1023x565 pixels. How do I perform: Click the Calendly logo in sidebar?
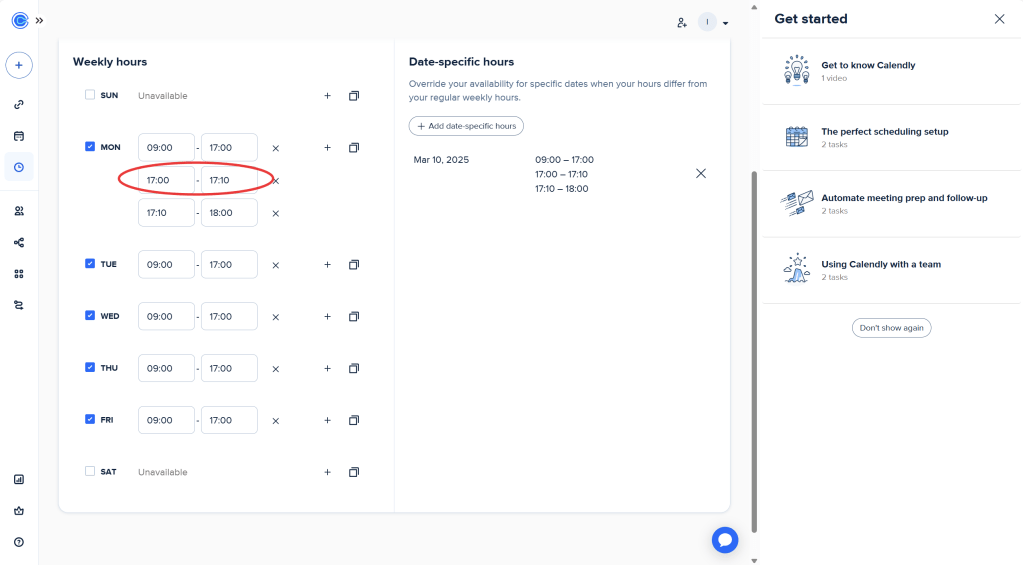tap(19, 20)
